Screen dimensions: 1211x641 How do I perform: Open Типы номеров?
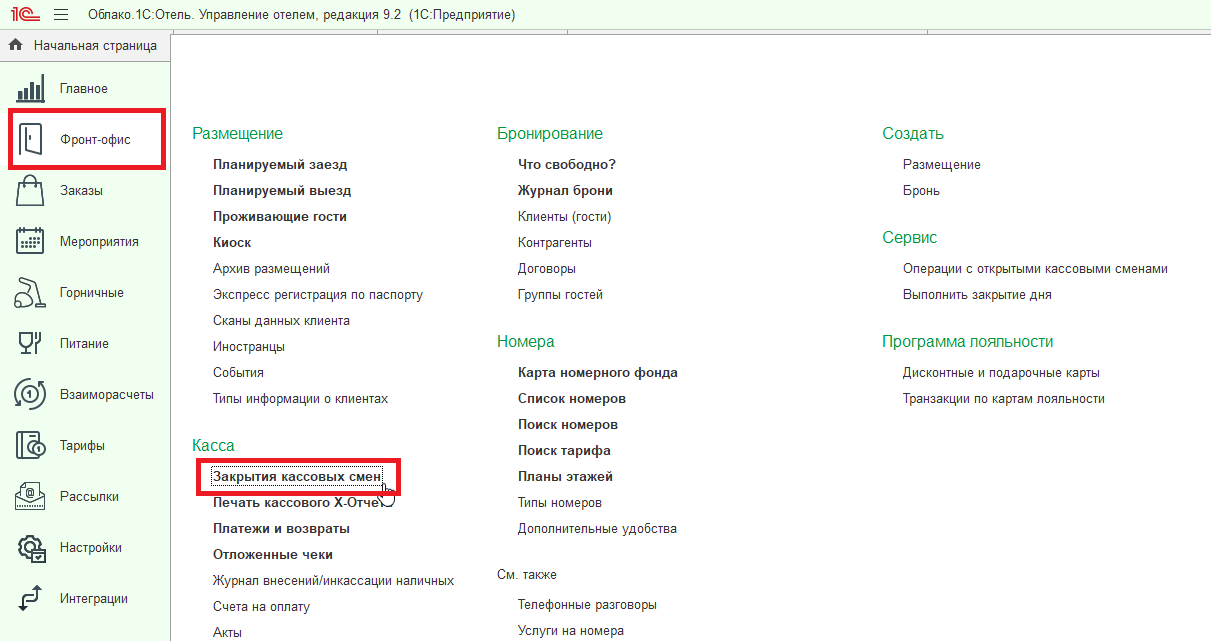pyautogui.click(x=560, y=503)
